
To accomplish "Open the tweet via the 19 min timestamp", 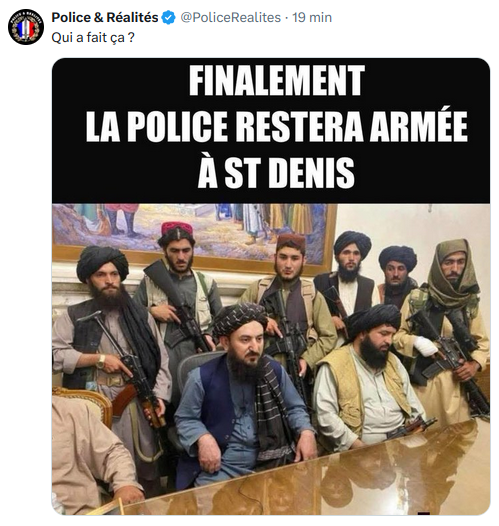I will coord(312,17).
